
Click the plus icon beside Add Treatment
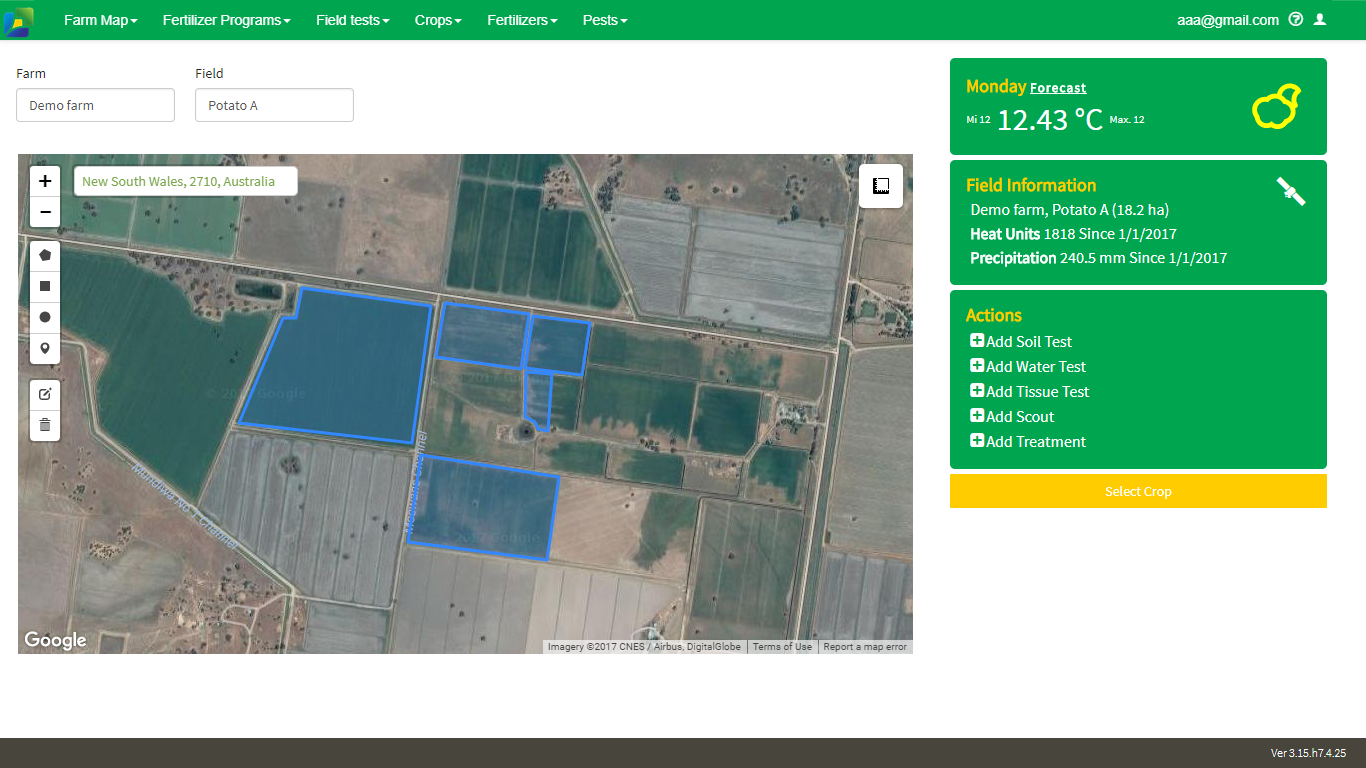(x=977, y=441)
